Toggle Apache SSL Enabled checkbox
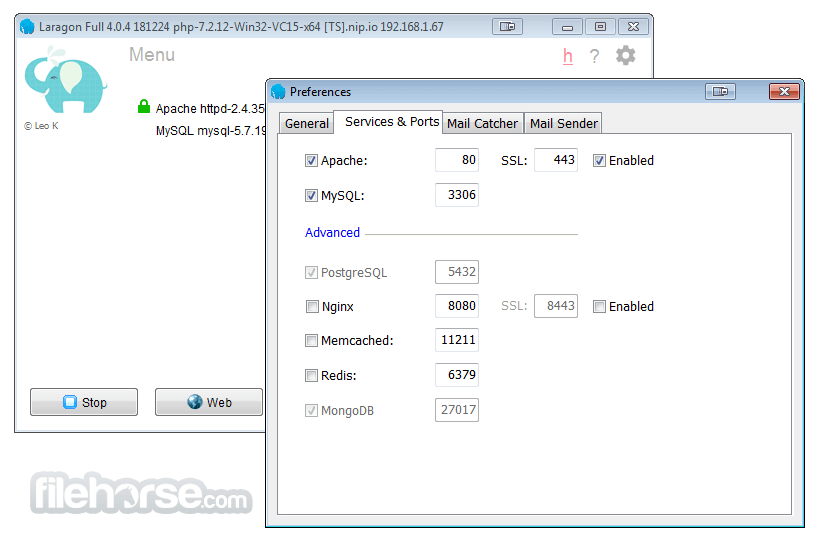 pos(599,161)
